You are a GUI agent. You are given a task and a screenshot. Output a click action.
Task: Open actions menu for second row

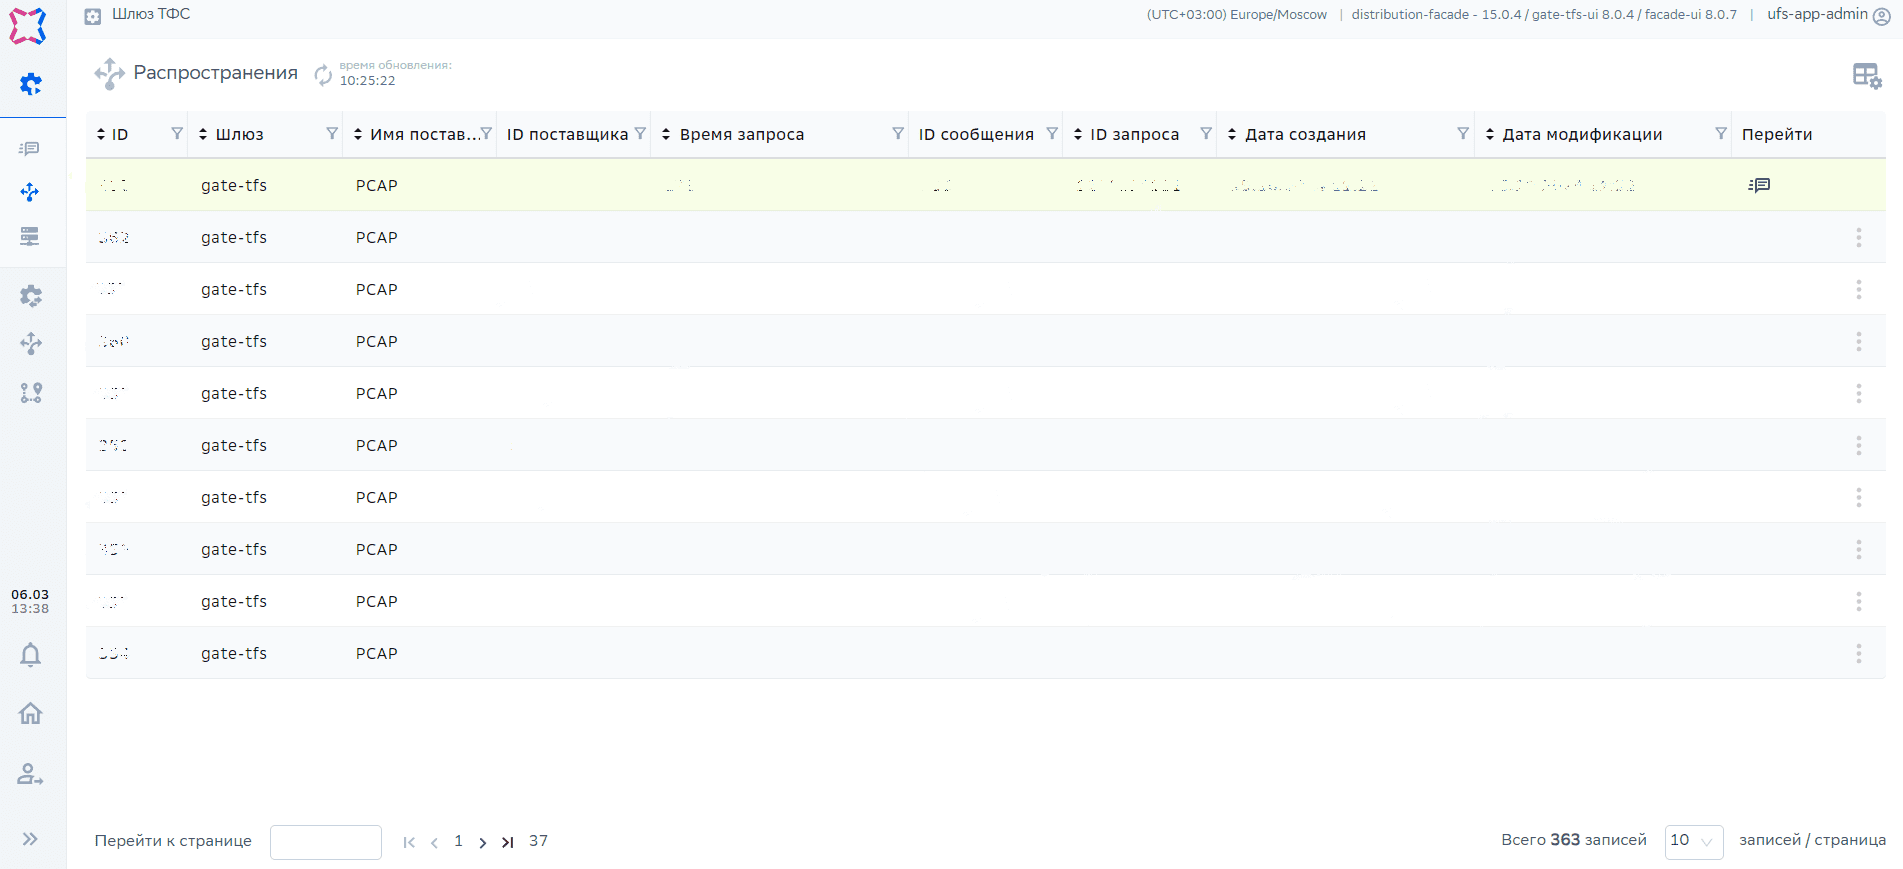click(1858, 238)
